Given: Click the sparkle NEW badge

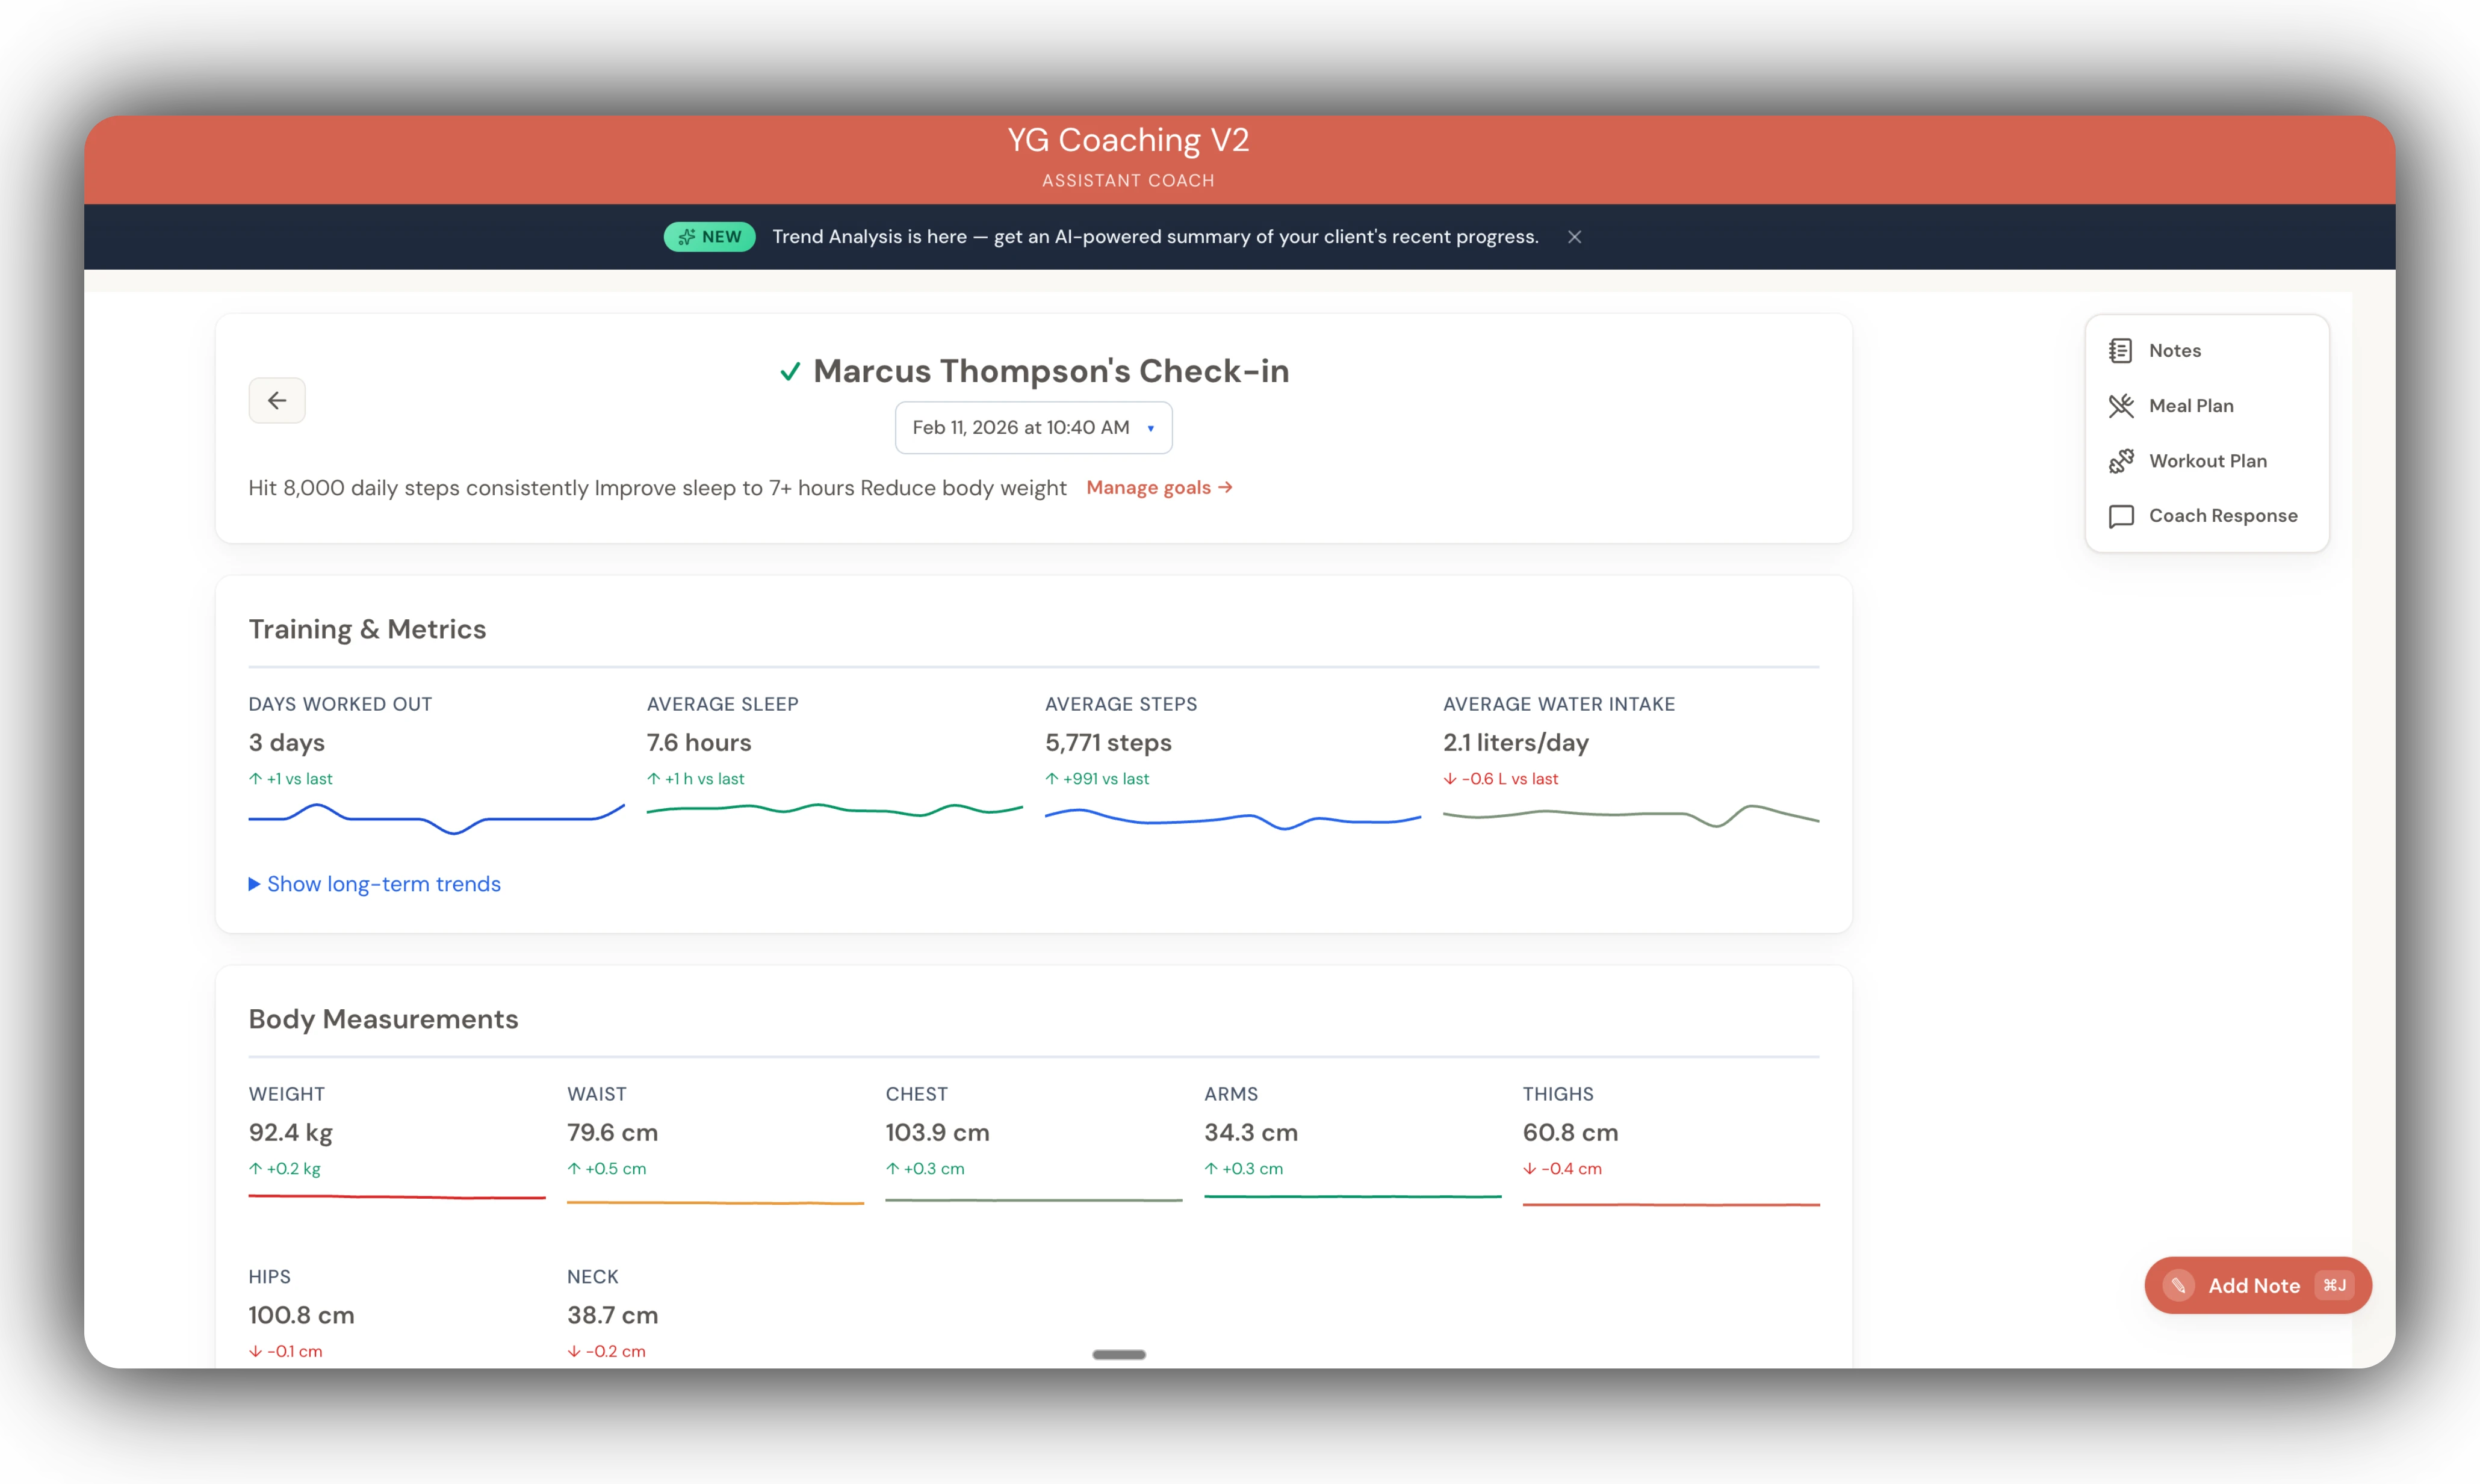Looking at the screenshot, I should [709, 237].
